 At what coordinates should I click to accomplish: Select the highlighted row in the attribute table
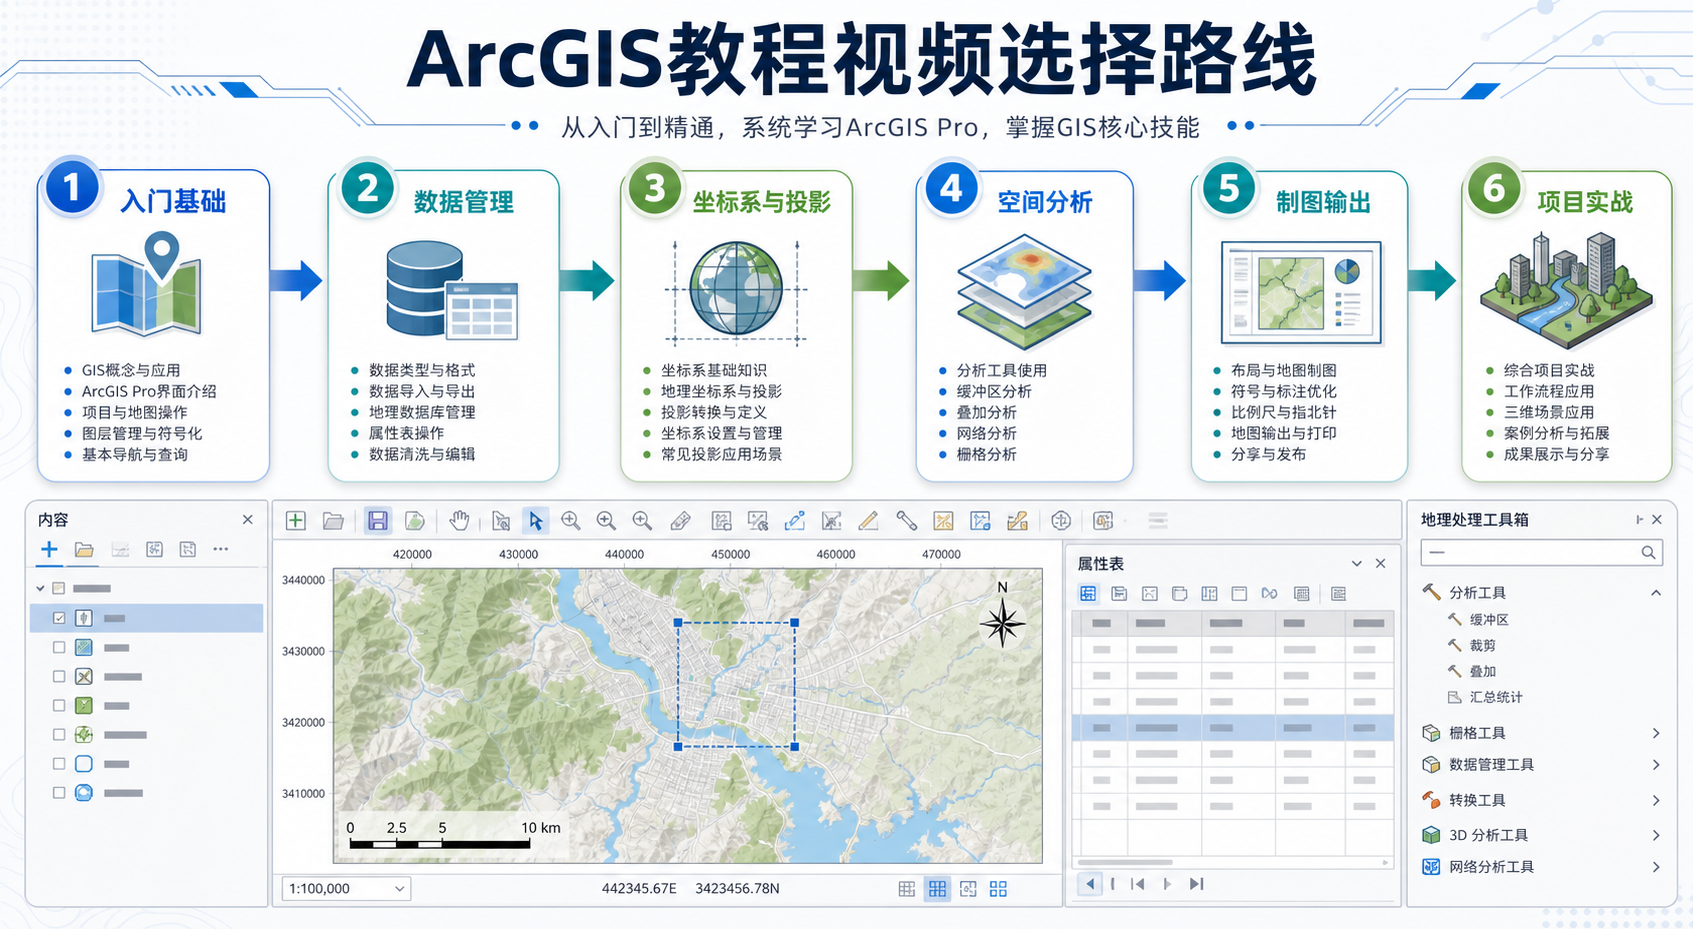(1233, 727)
